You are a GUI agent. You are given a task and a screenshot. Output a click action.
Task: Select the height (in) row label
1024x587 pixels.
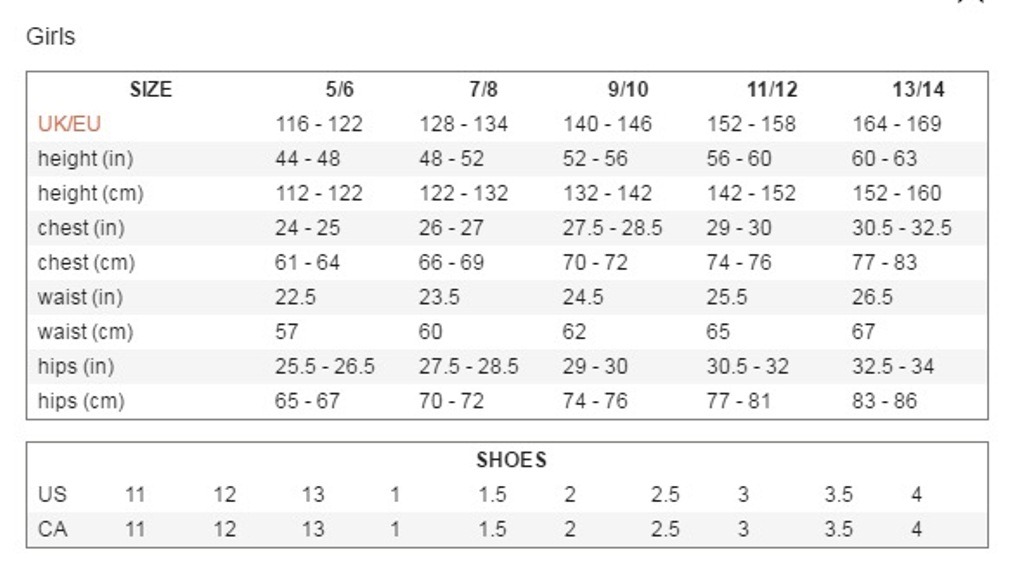(86, 159)
